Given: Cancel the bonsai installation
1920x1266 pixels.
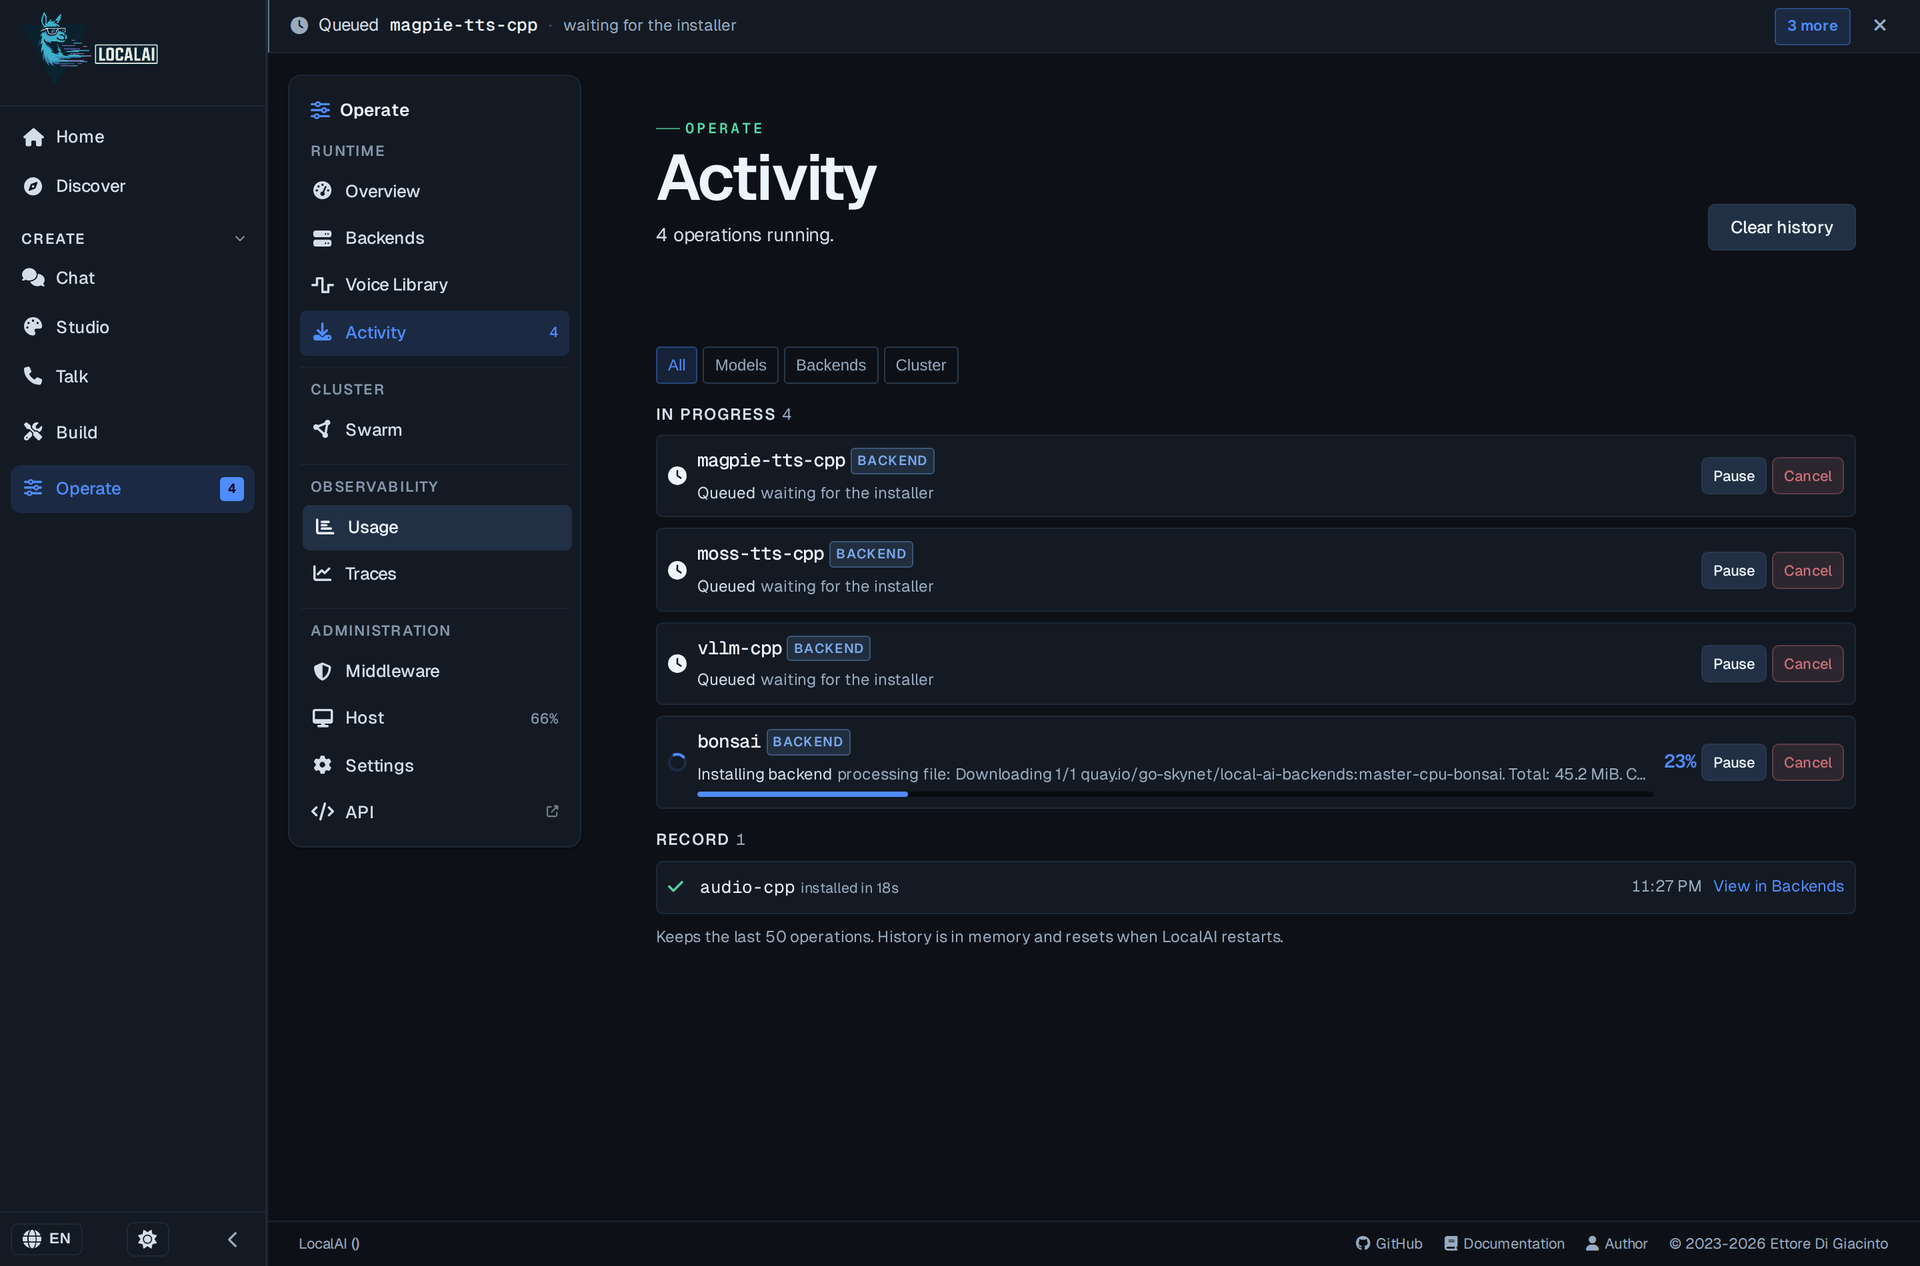Looking at the screenshot, I should 1807,763.
